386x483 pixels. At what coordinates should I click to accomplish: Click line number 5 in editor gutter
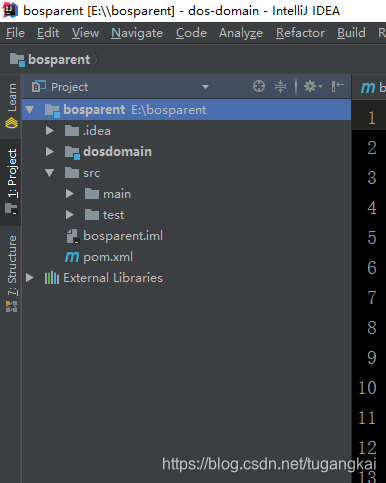point(372,238)
